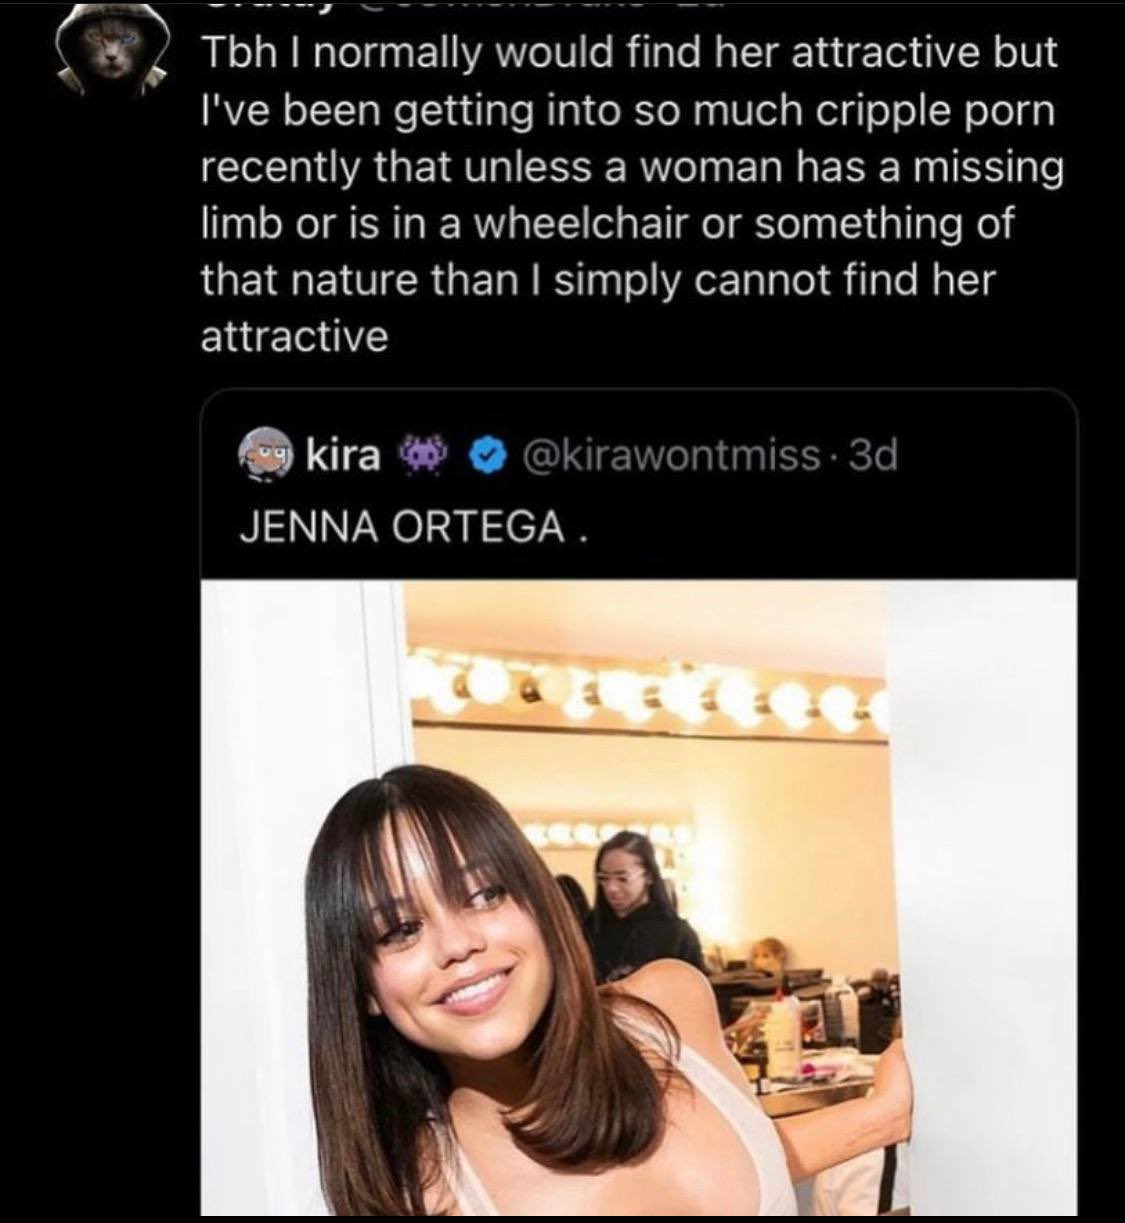Tap the white wall right of photo
The width and height of the screenshot is (1125, 1223).
pos(985,898)
